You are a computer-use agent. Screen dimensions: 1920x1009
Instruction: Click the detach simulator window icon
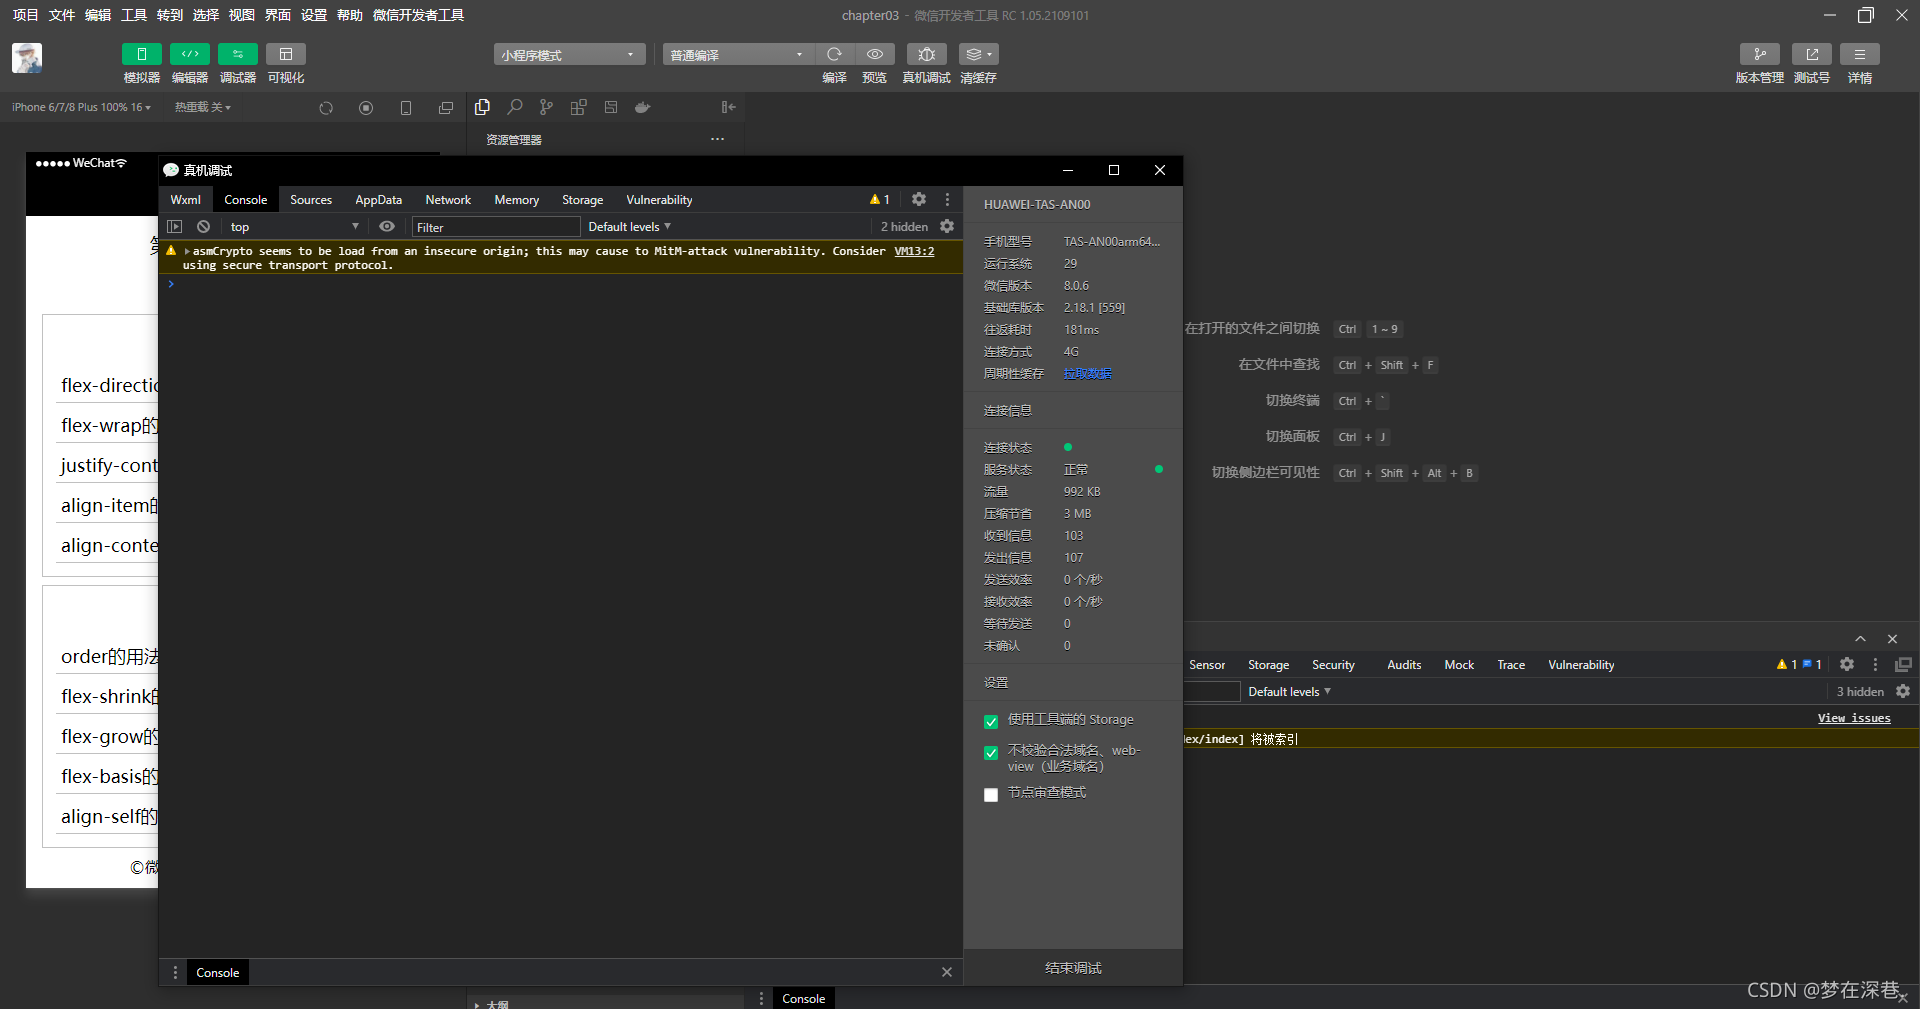click(446, 108)
